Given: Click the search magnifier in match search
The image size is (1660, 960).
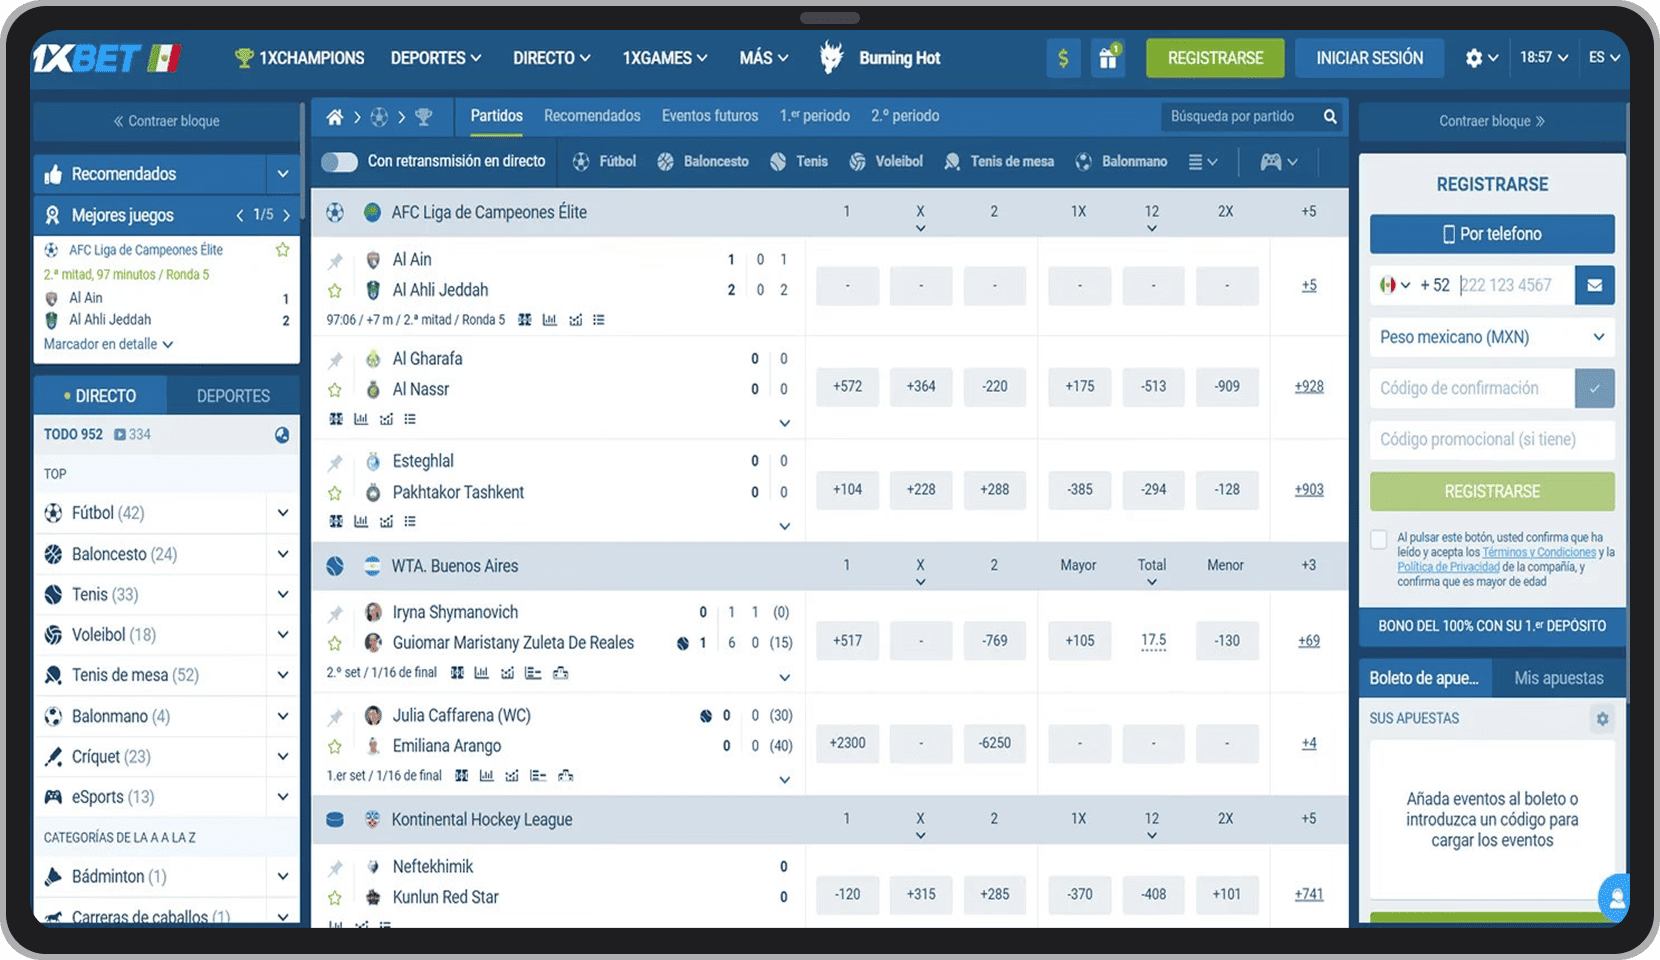Looking at the screenshot, I should pyautogui.click(x=1330, y=117).
